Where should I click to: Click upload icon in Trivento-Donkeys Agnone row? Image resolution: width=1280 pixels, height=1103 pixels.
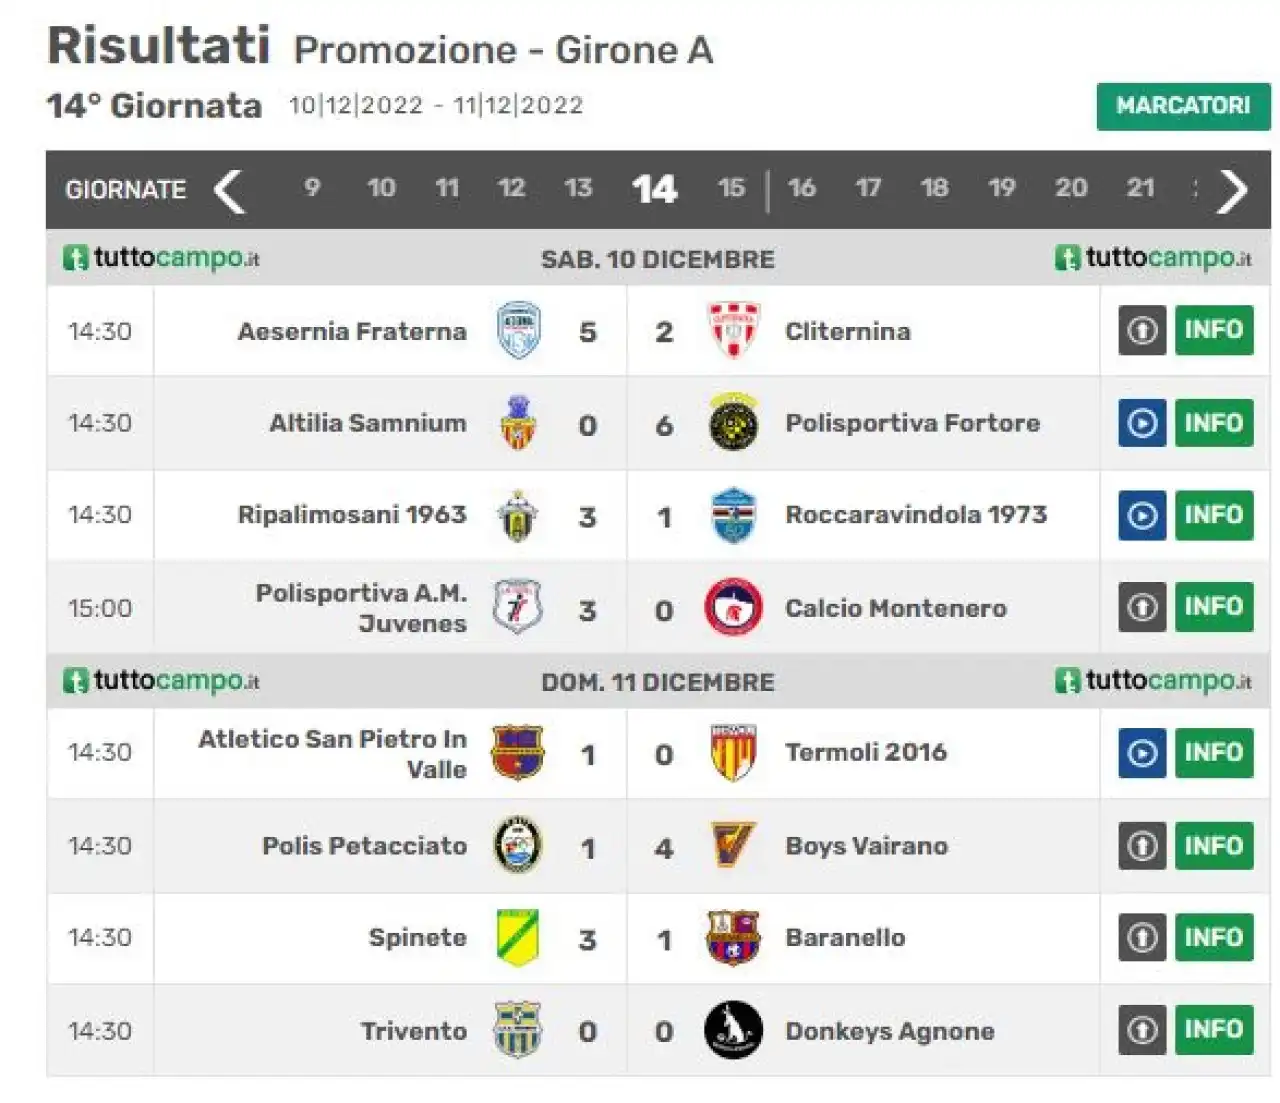point(1142,1030)
